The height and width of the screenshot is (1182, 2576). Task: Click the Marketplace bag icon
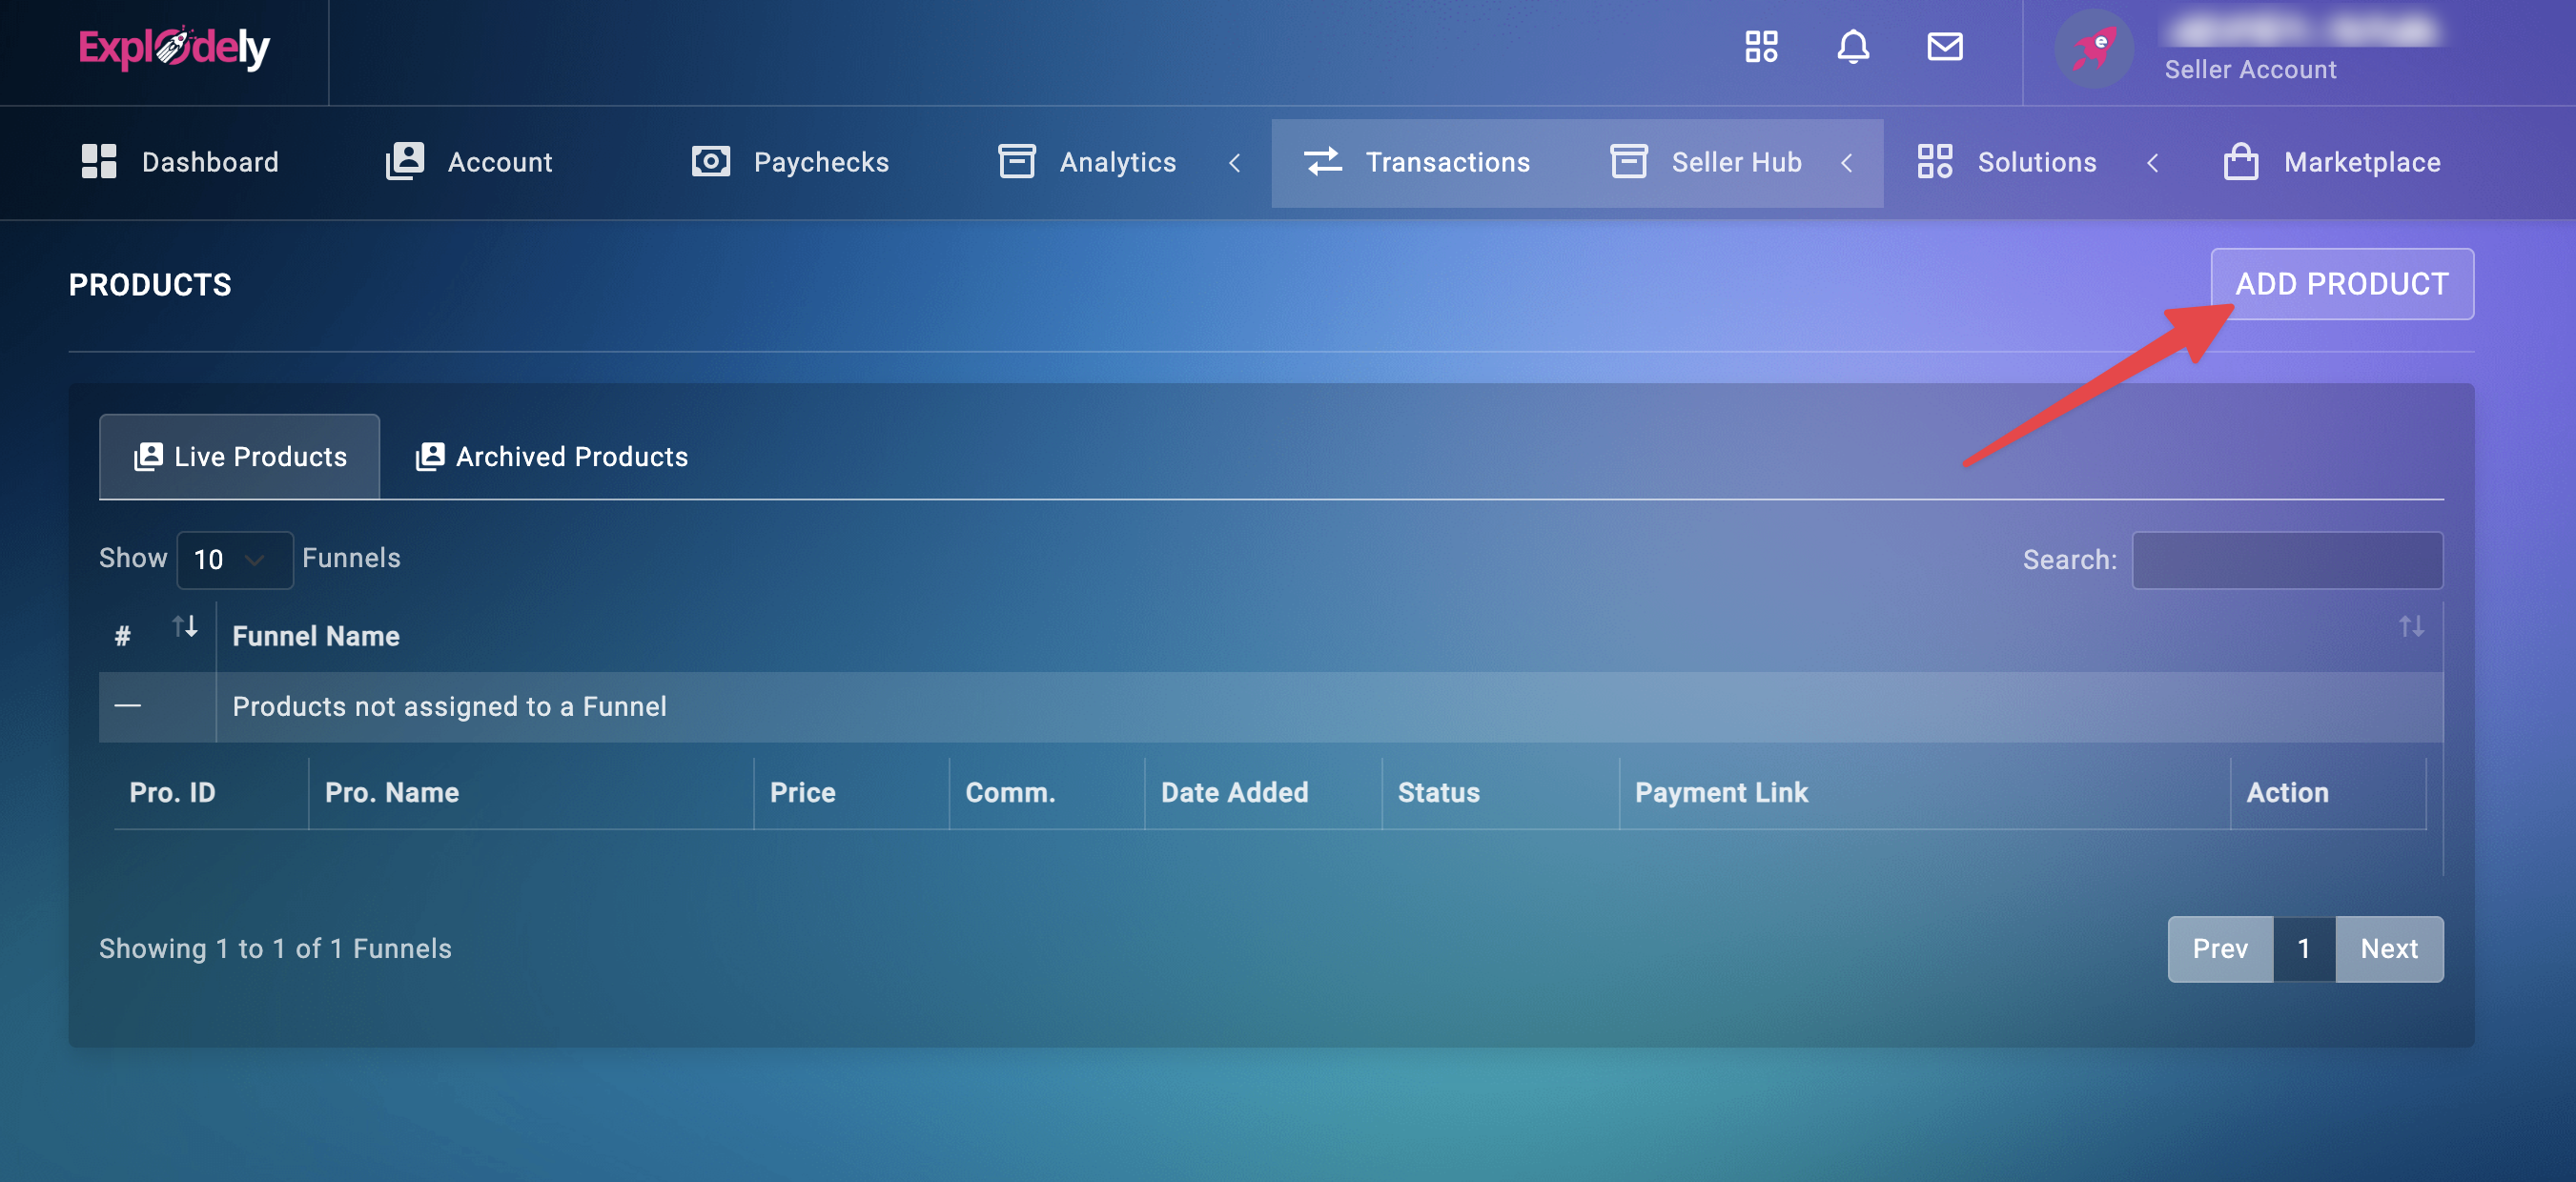coord(2240,162)
